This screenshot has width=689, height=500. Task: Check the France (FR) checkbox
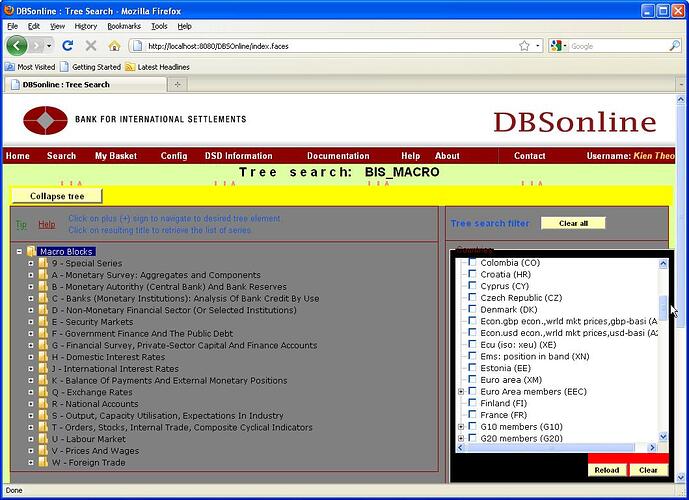pos(472,414)
